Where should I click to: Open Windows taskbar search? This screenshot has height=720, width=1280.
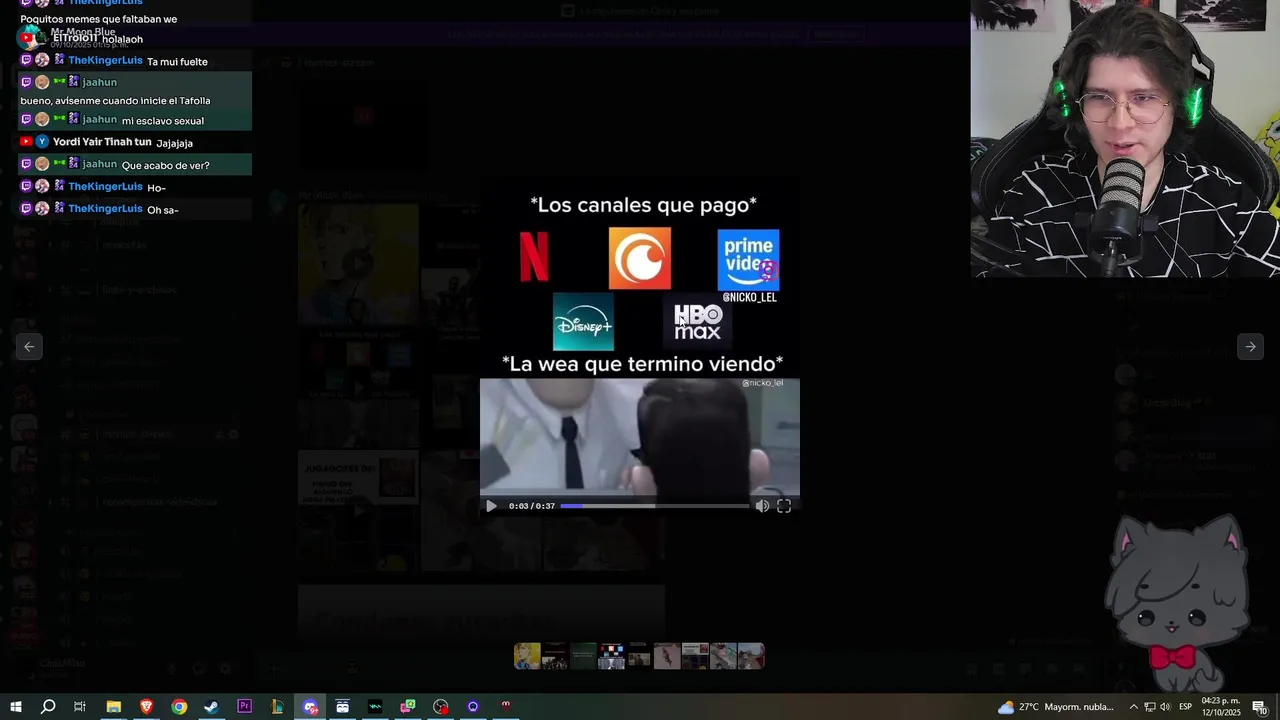(x=47, y=707)
